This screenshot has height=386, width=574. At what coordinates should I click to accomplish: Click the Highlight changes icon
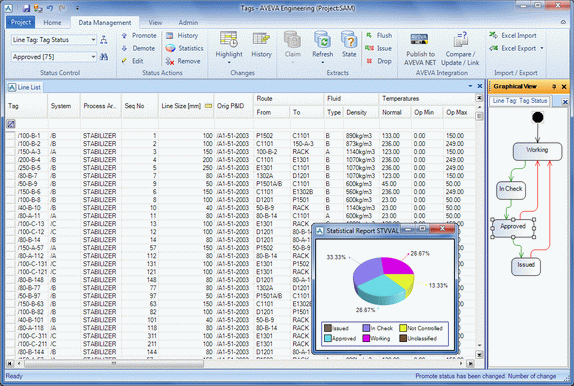point(229,40)
